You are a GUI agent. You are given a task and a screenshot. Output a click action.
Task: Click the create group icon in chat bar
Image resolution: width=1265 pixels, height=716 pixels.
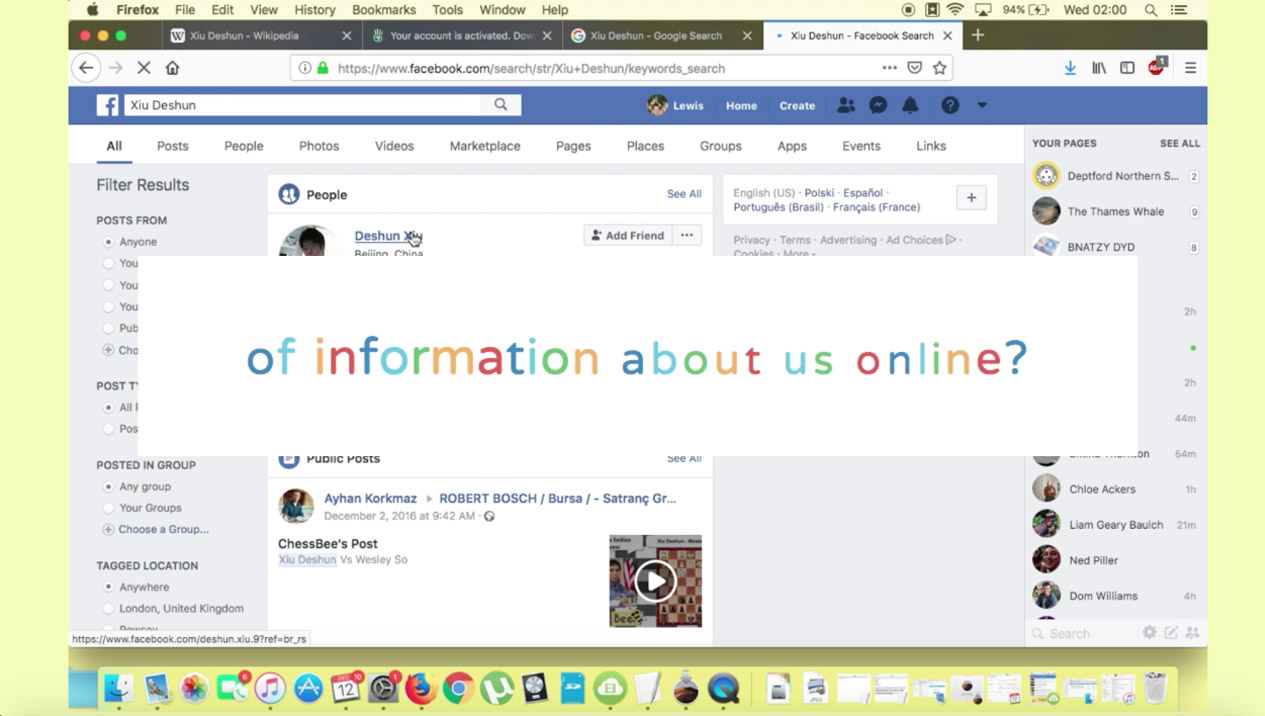coord(1192,633)
